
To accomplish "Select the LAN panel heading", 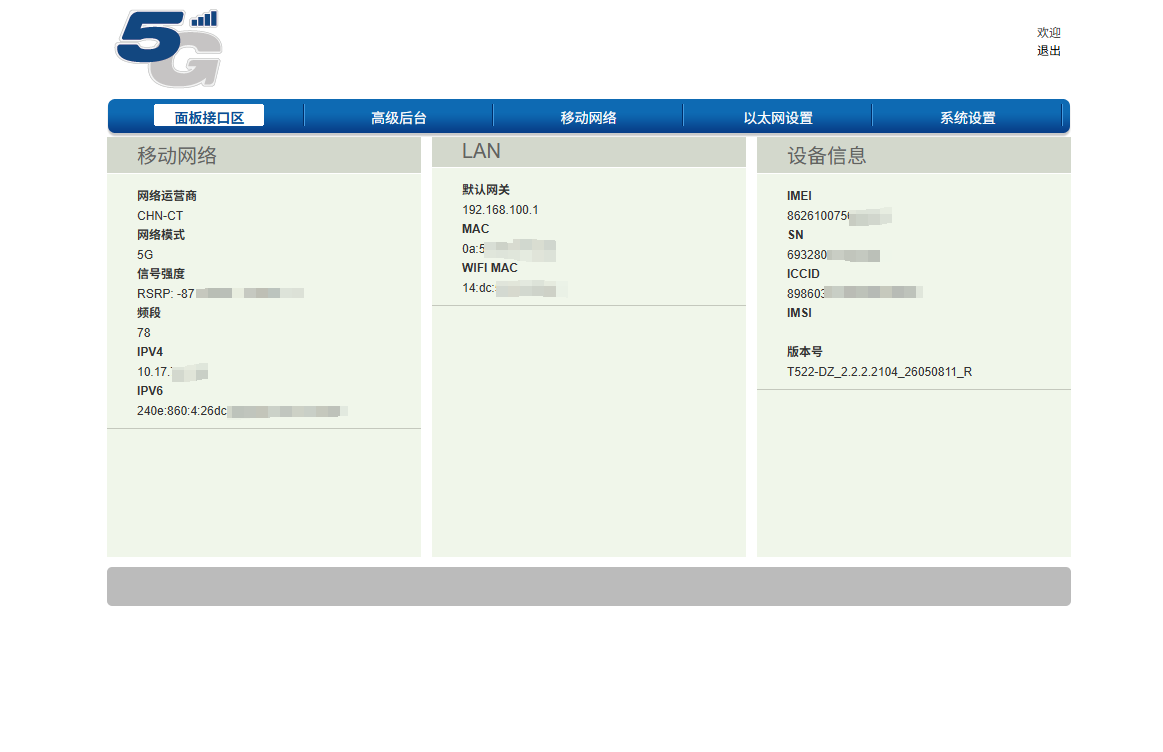I will [481, 151].
